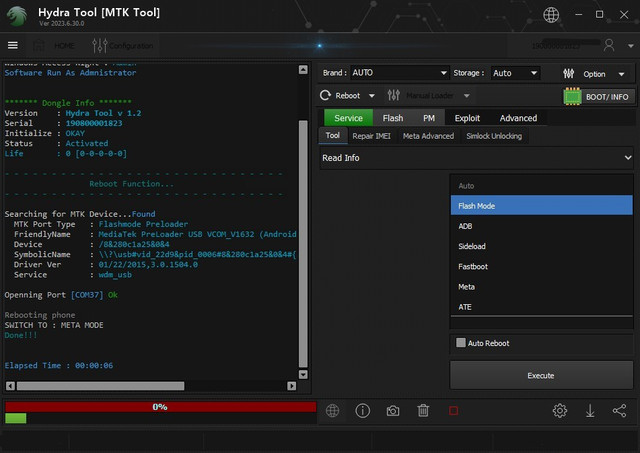Switch to the PM tab

pyautogui.click(x=429, y=118)
